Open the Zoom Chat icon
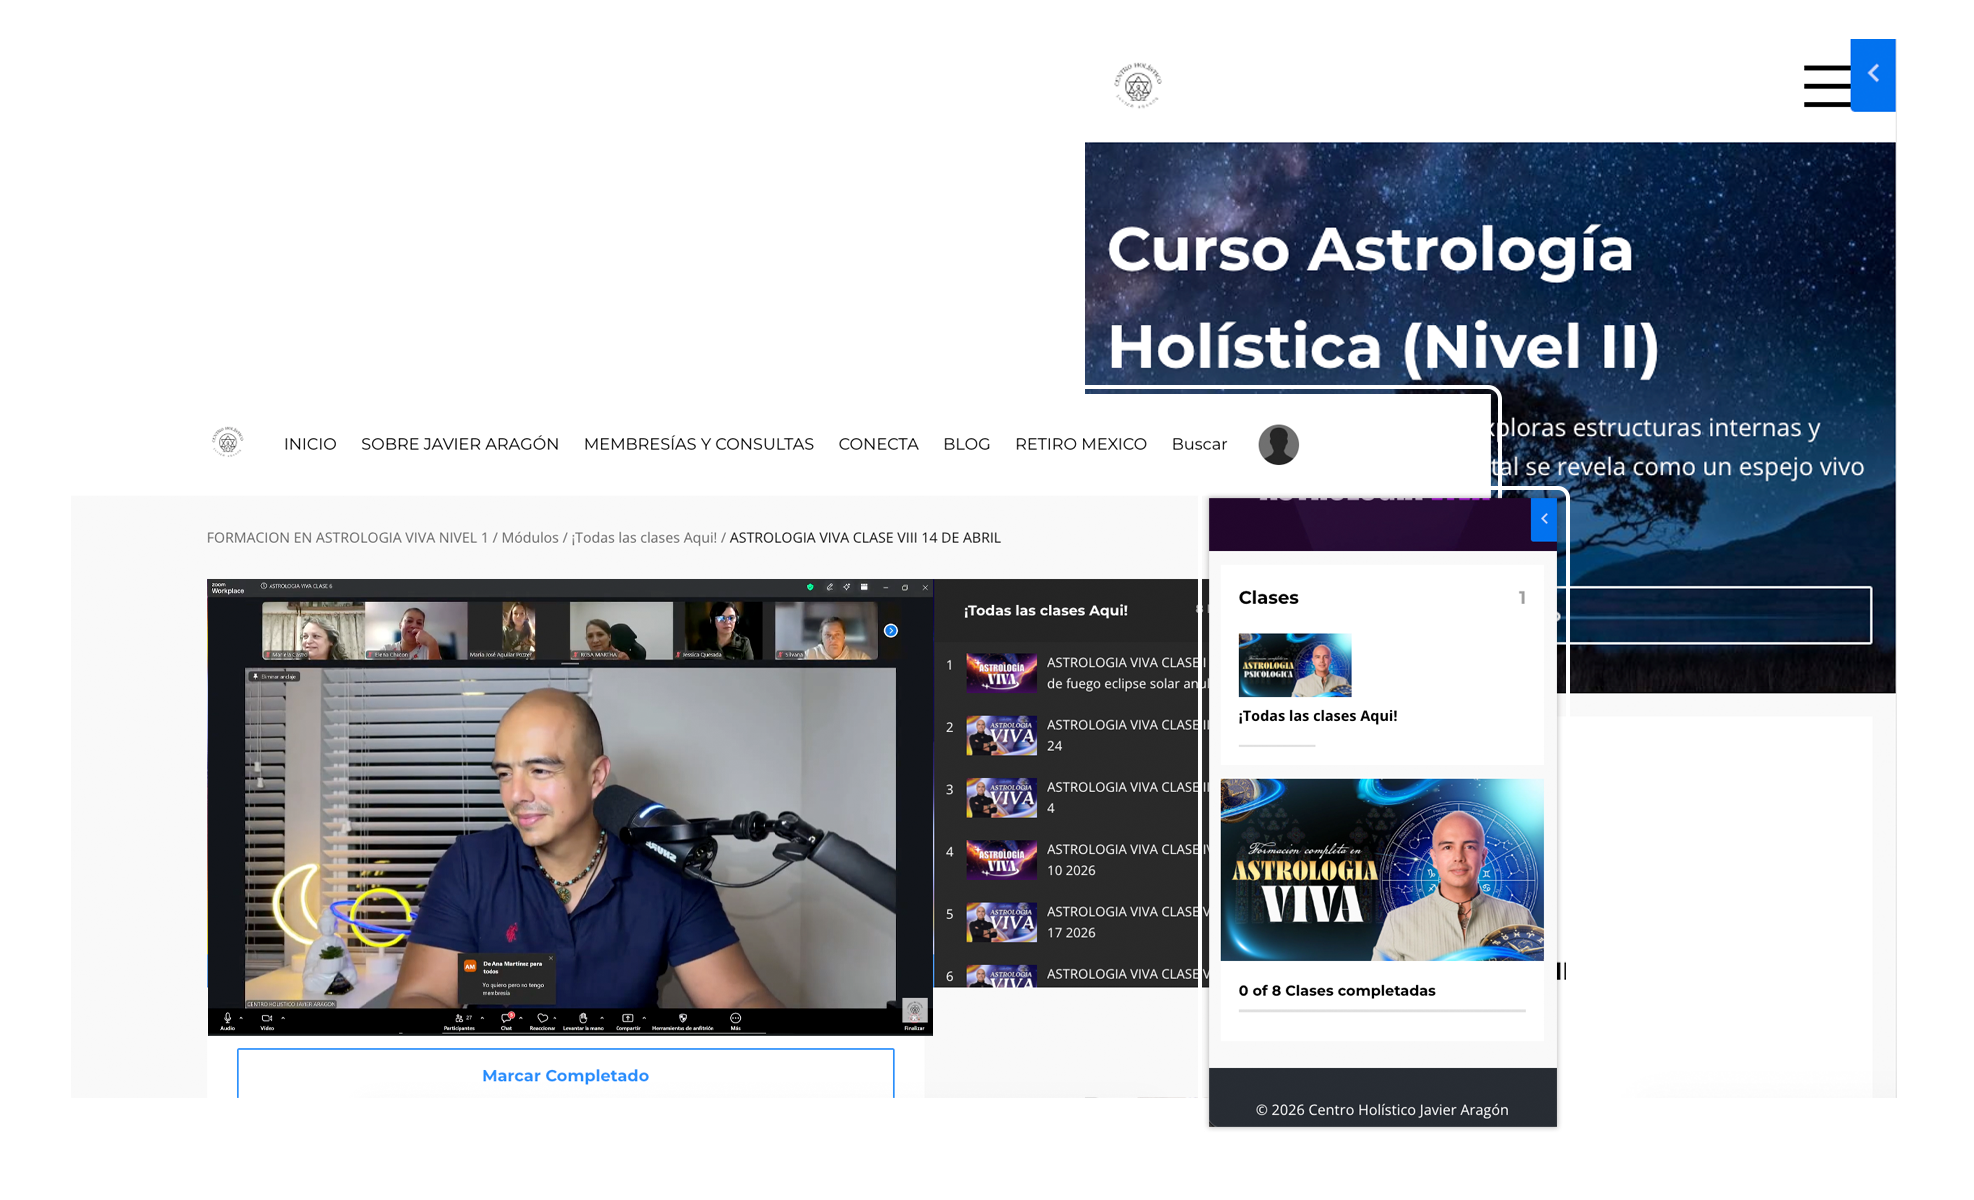The image size is (1974, 1200). coord(506,1018)
